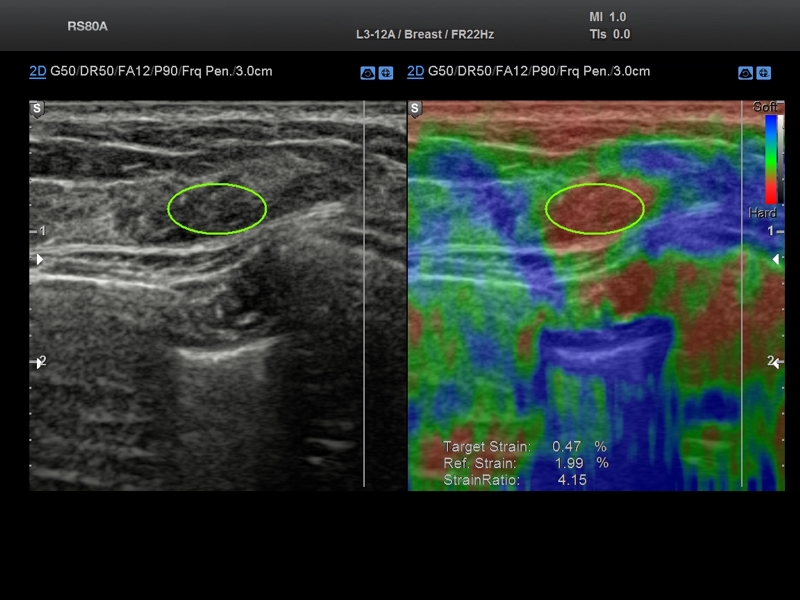Screen dimensions: 800x600
Task: Click the Hard label below color bar
Action: pyautogui.click(x=762, y=212)
